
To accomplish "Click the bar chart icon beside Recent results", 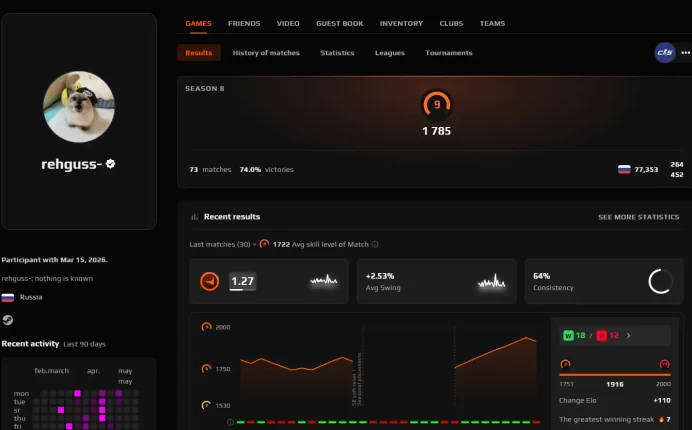I will click(194, 217).
